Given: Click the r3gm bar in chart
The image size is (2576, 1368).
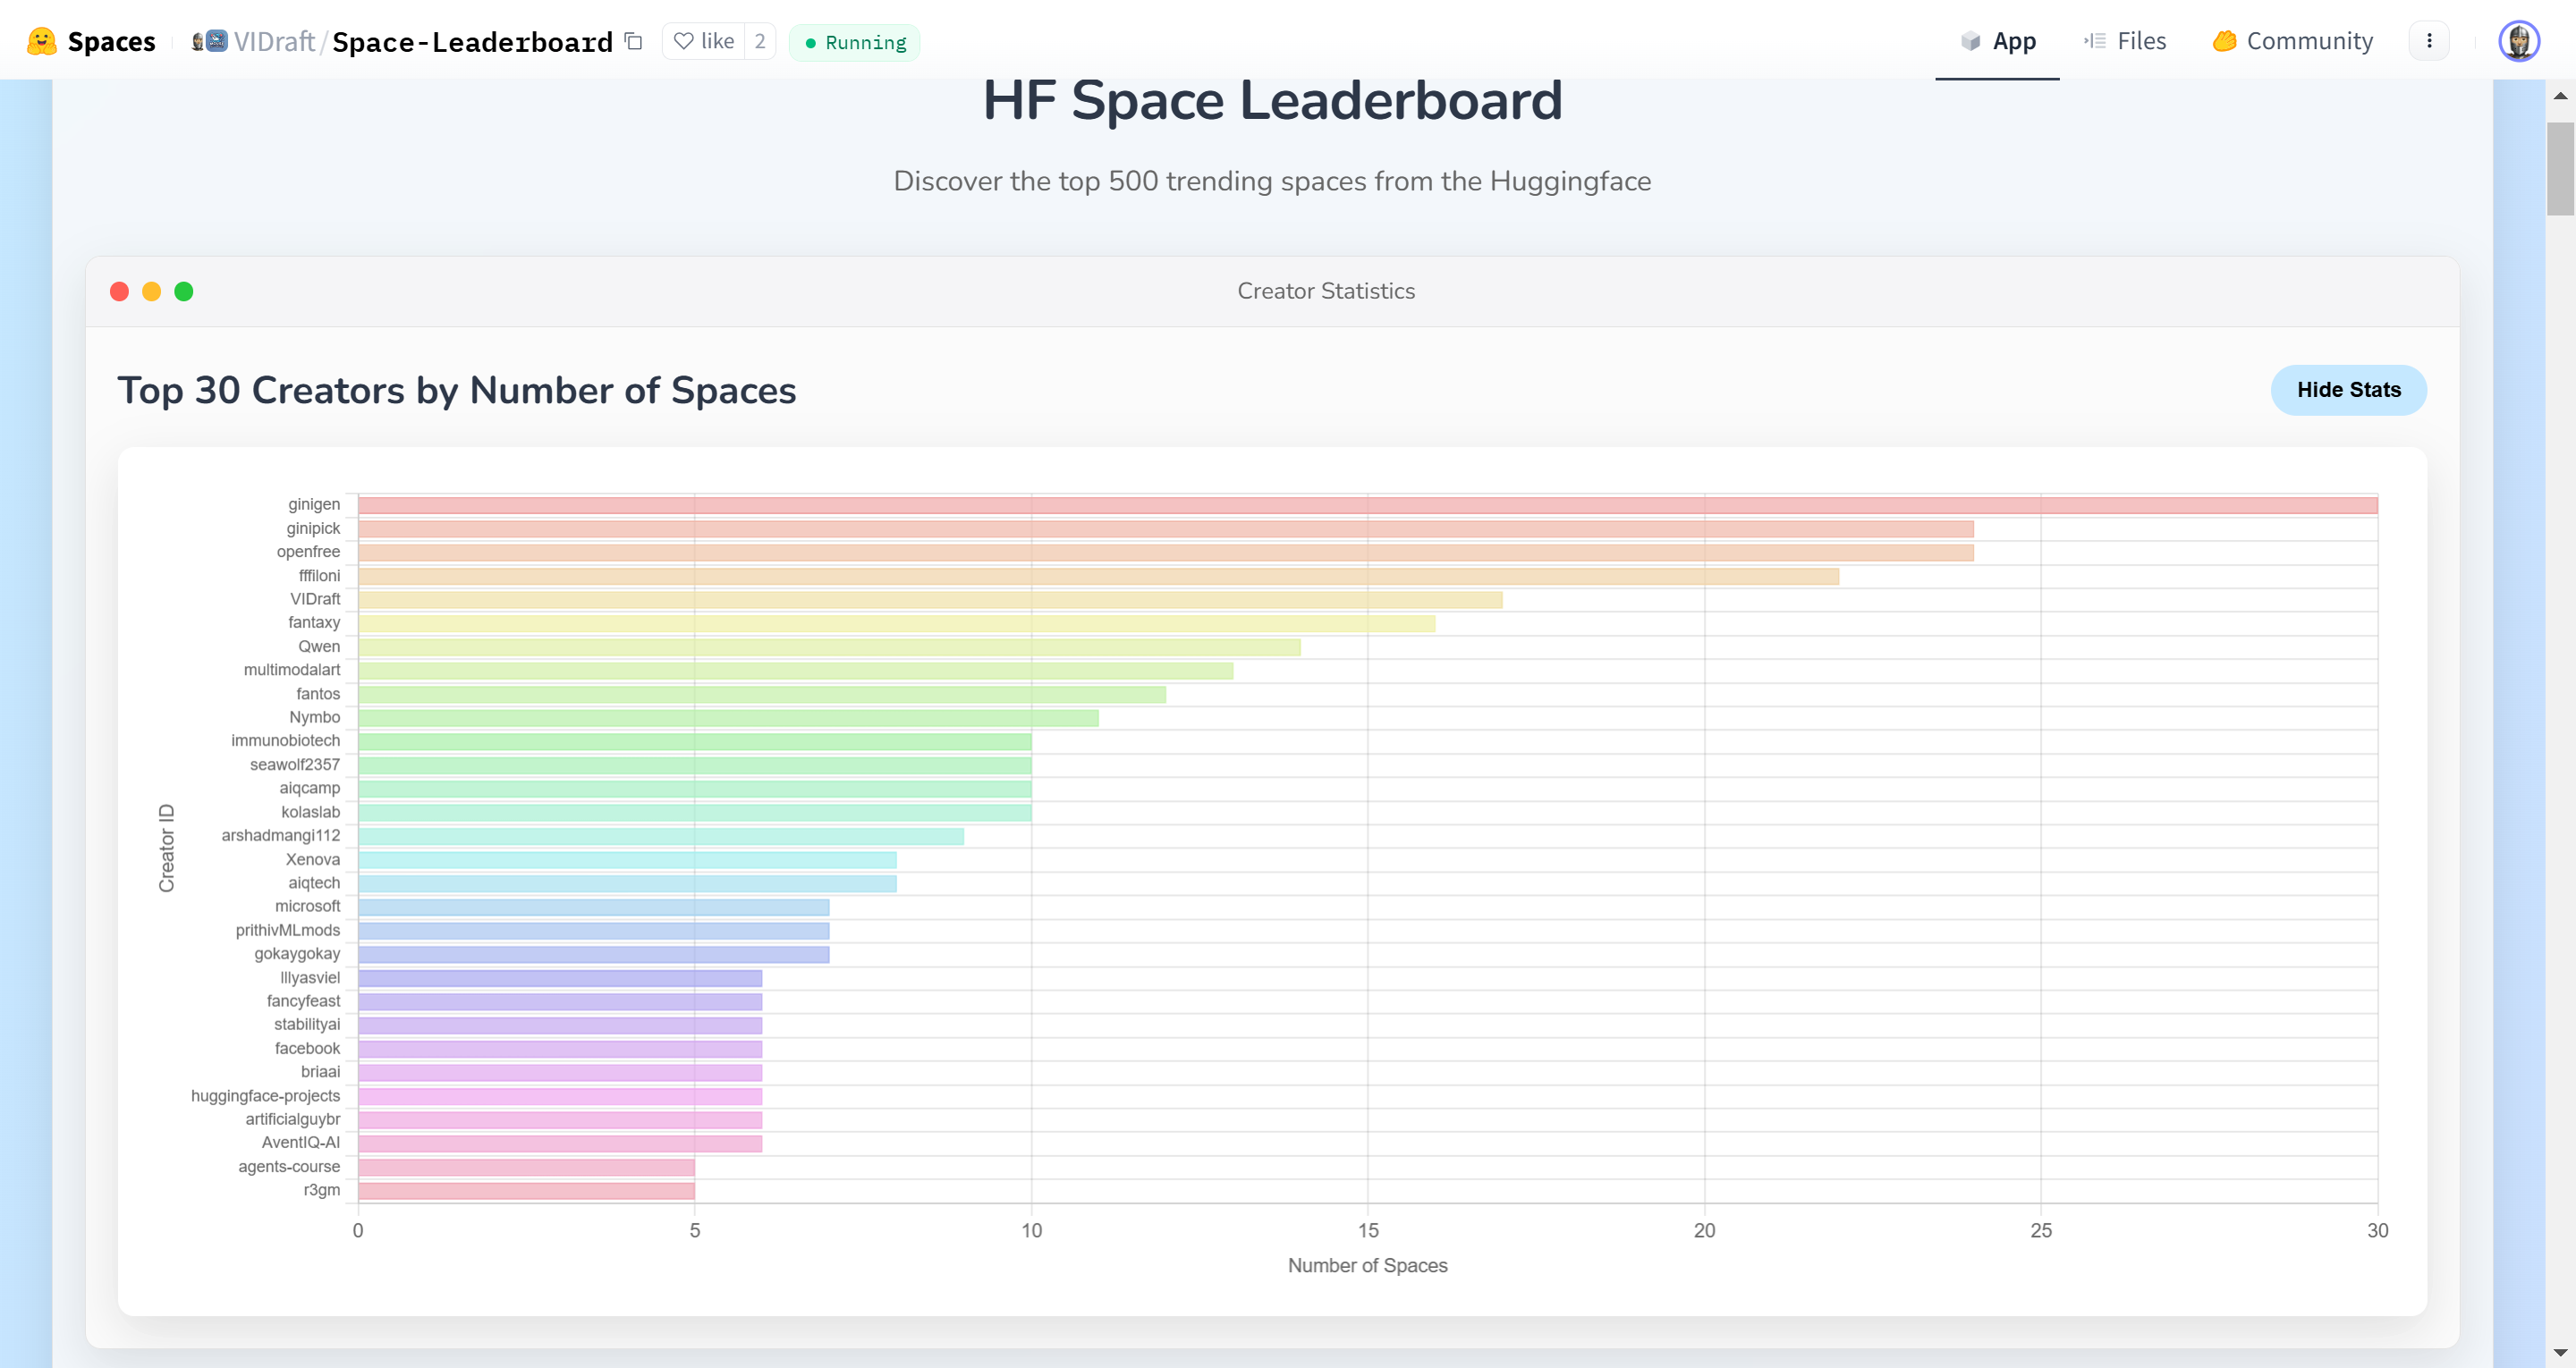Looking at the screenshot, I should coord(526,1191).
